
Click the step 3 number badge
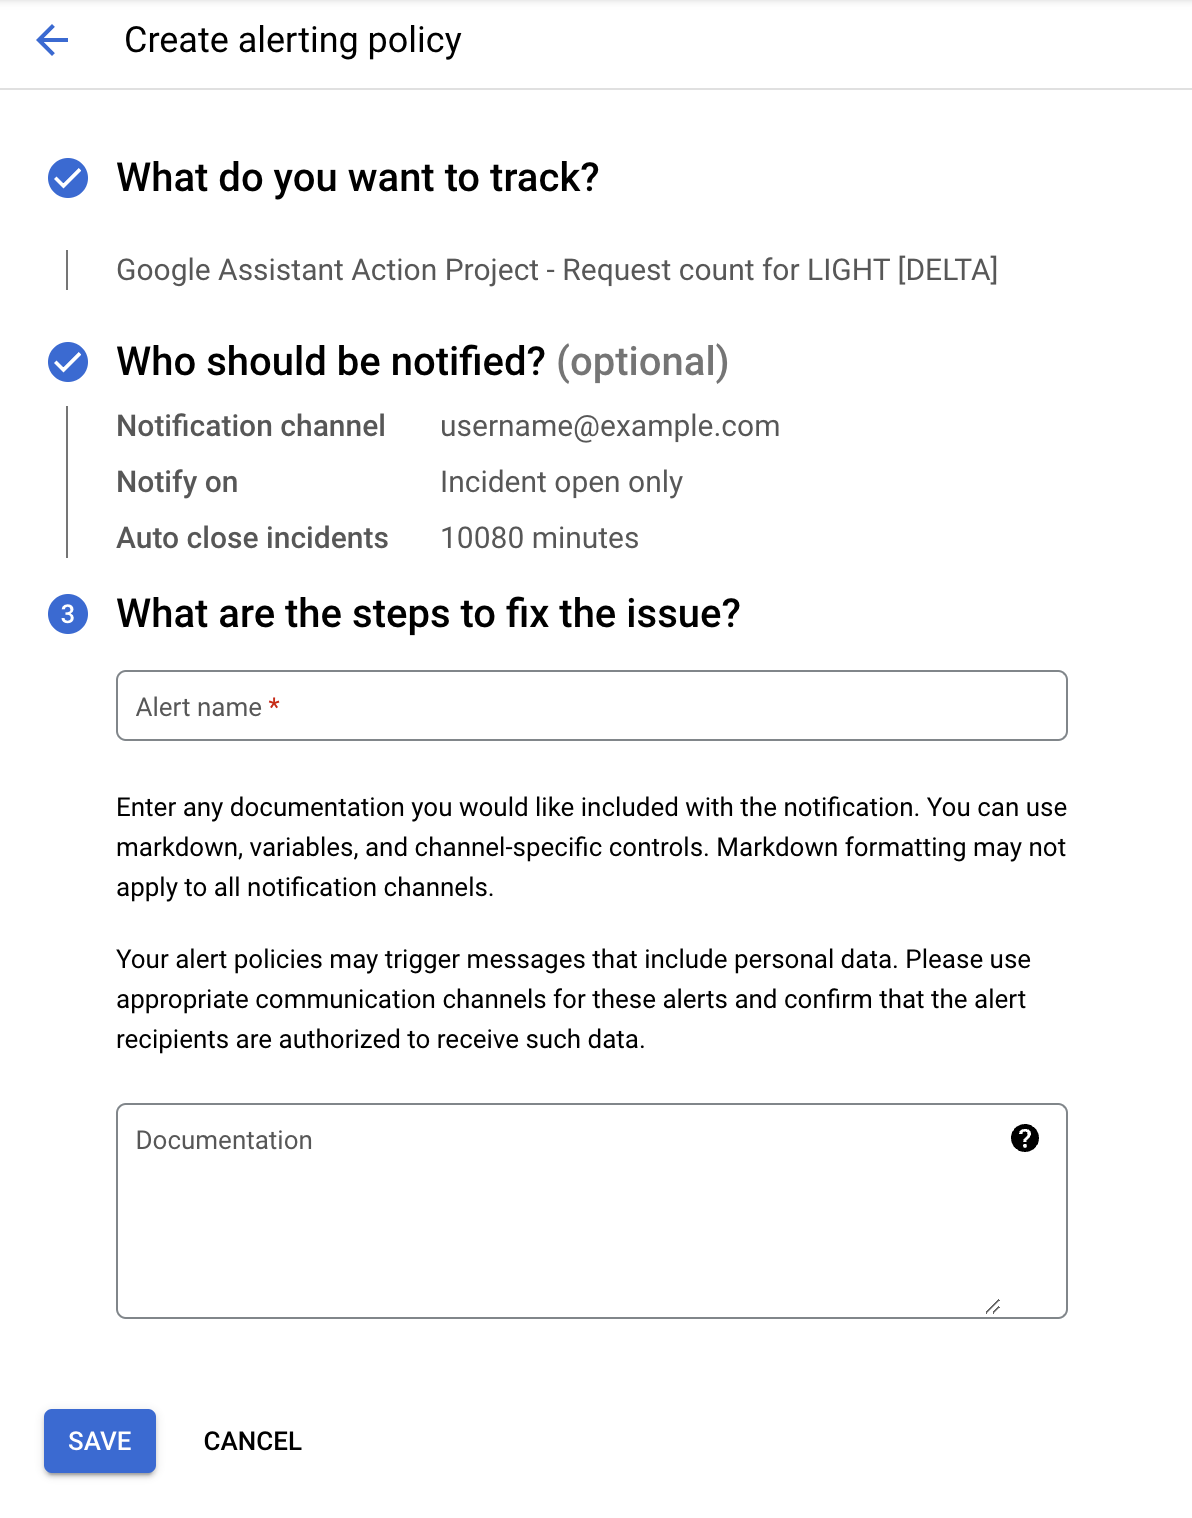68,614
